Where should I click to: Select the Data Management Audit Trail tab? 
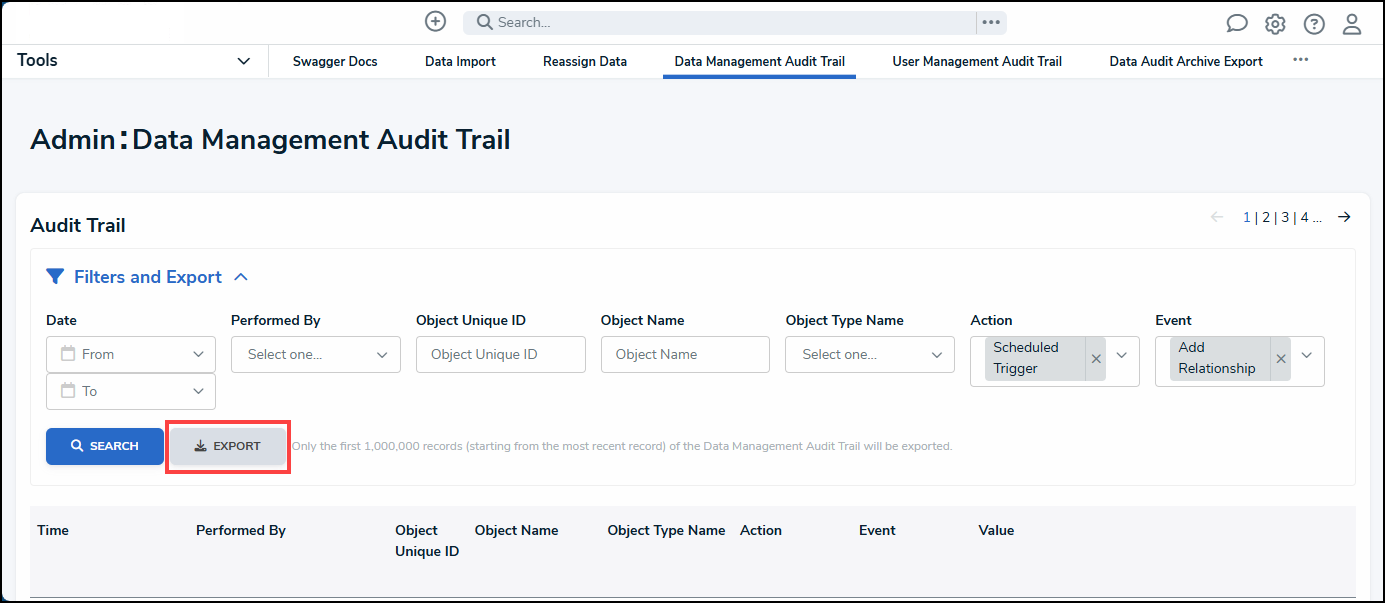[x=759, y=61]
